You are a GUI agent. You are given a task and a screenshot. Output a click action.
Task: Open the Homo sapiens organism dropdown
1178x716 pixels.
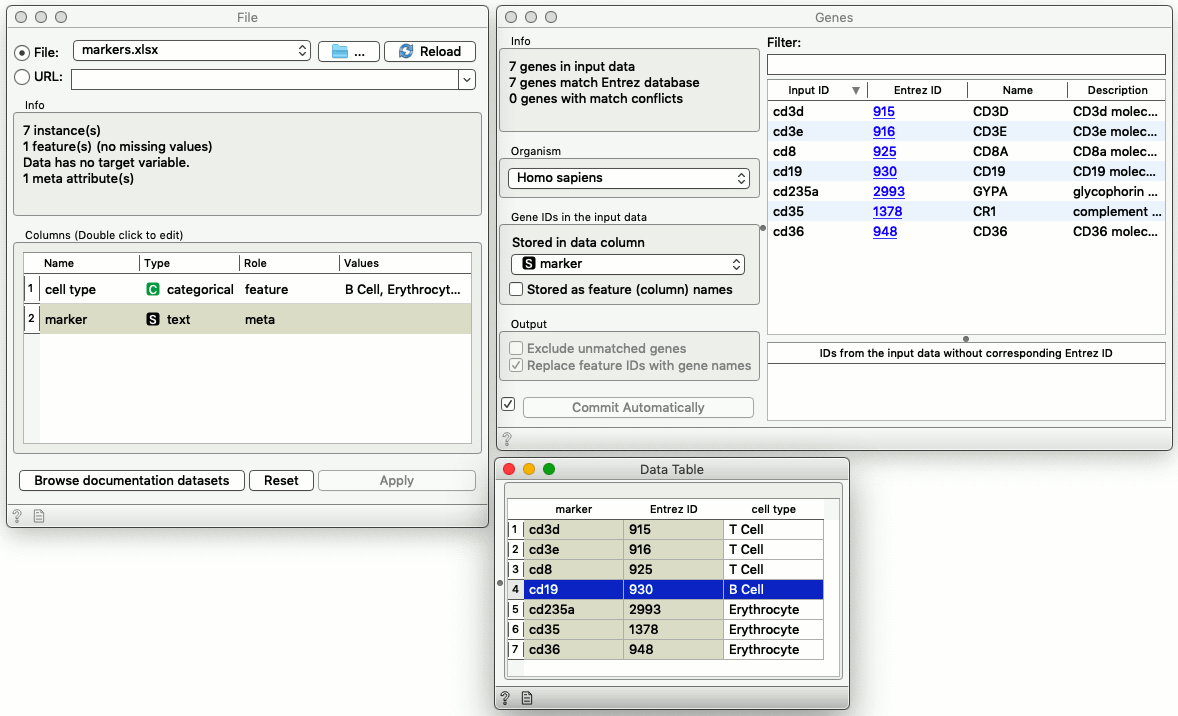tap(629, 178)
